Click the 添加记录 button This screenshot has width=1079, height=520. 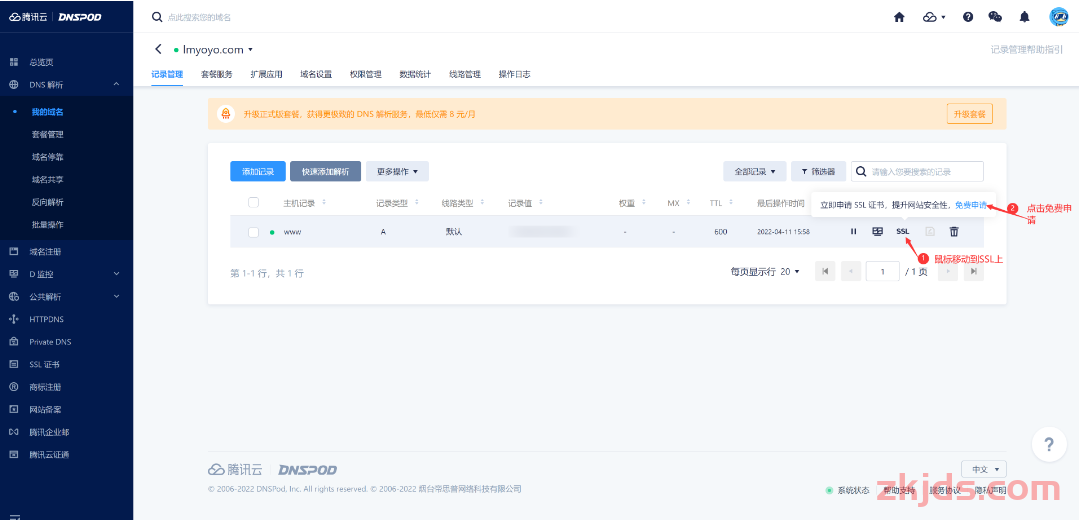click(258, 171)
